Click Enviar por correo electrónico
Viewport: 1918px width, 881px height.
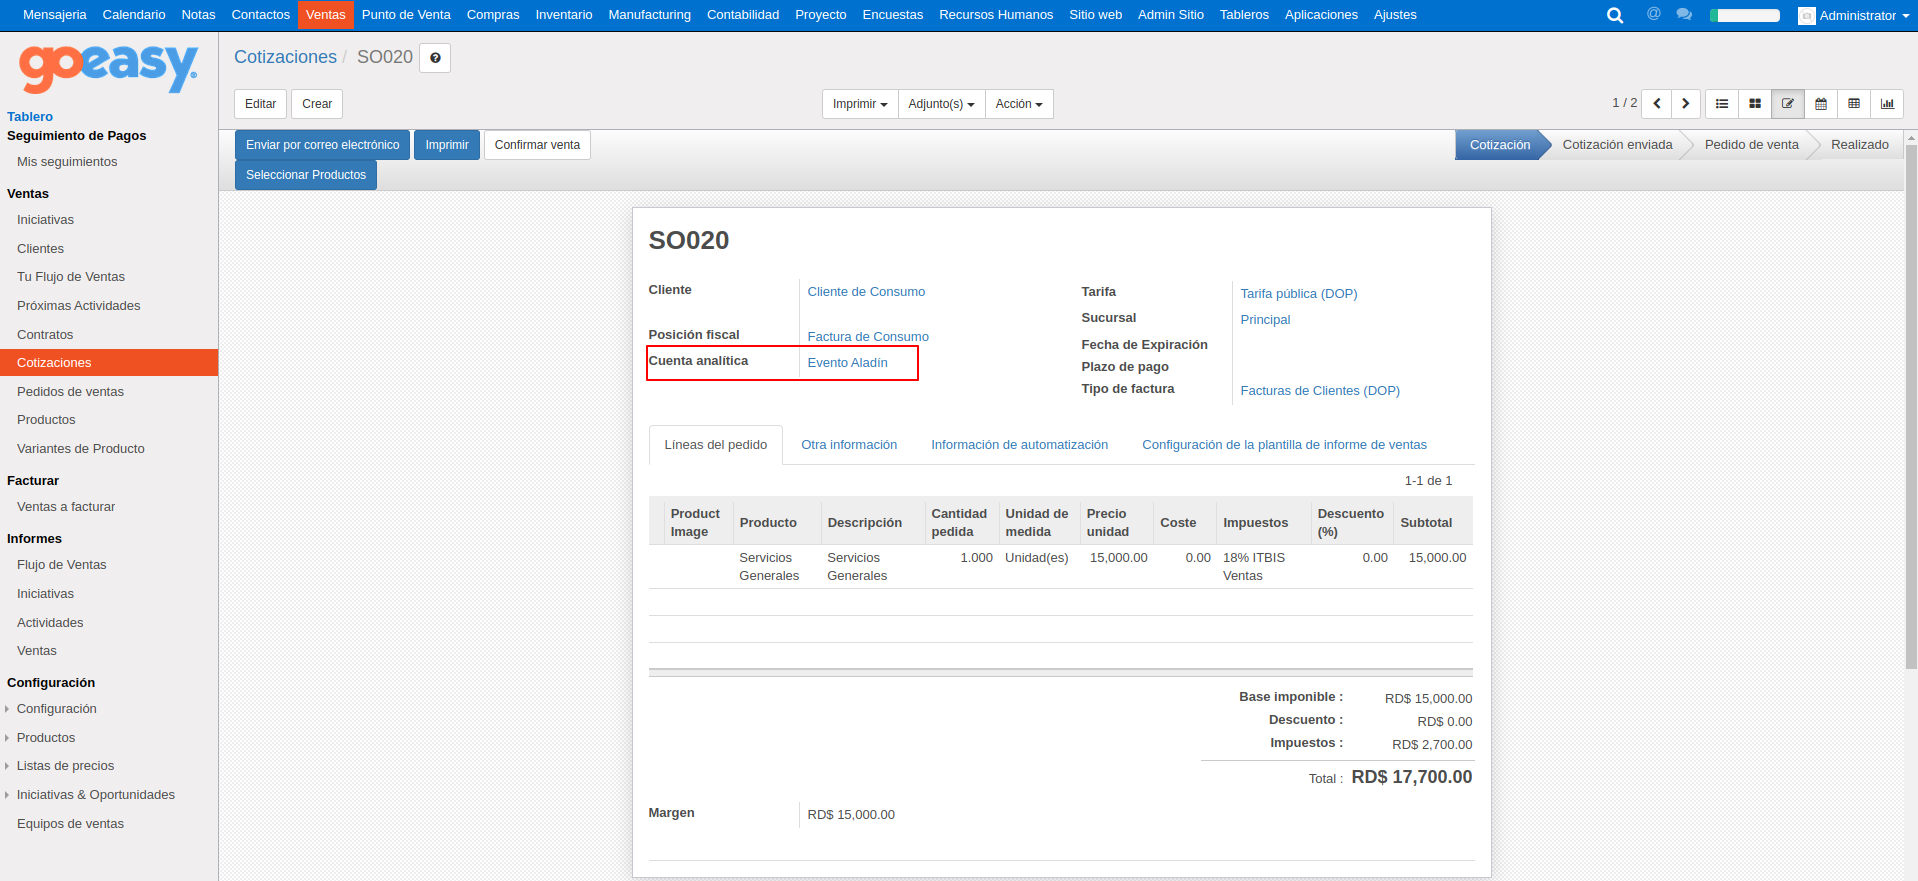point(323,145)
